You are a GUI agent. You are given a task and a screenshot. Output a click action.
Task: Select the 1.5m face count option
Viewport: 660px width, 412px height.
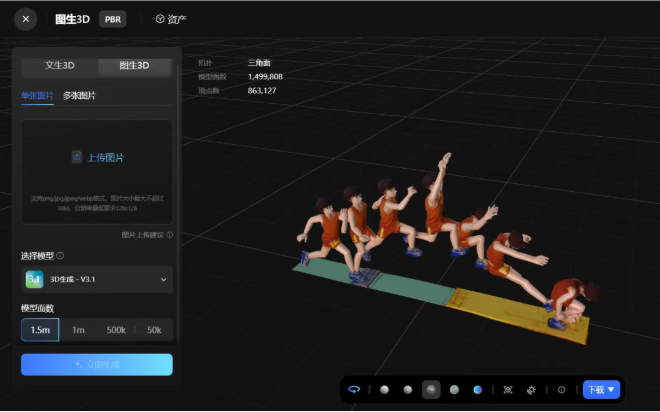click(40, 330)
